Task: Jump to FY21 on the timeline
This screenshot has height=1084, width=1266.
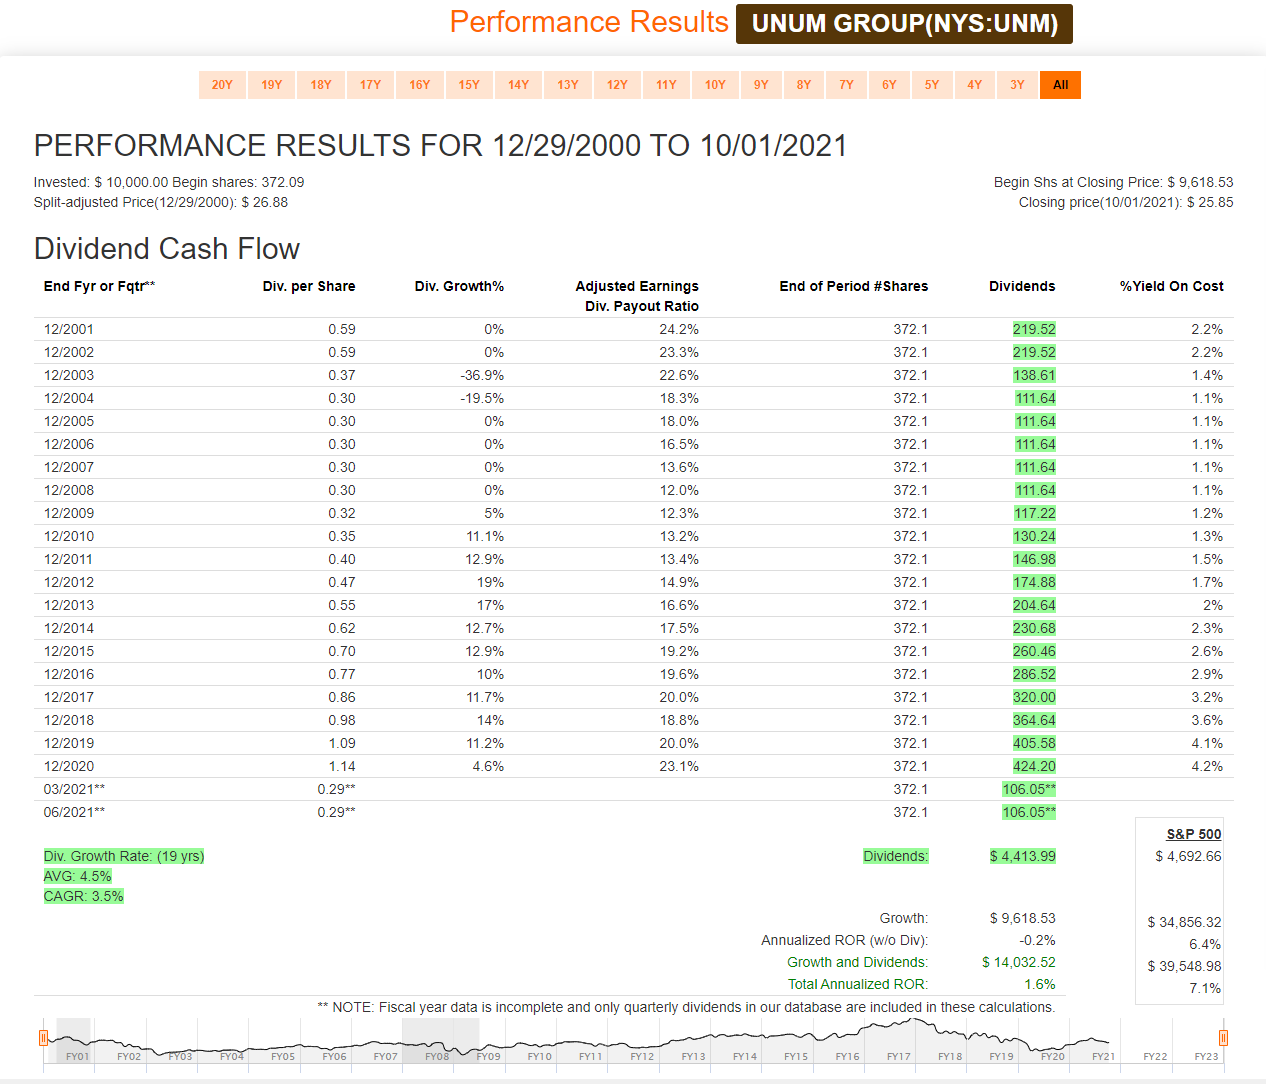Action: pos(1103,1056)
